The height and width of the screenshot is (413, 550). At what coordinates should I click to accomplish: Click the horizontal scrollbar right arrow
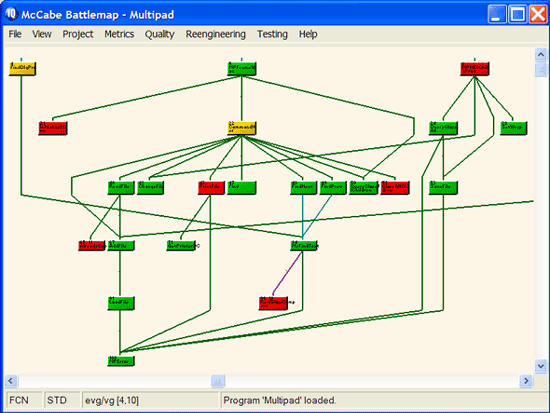pos(526,381)
